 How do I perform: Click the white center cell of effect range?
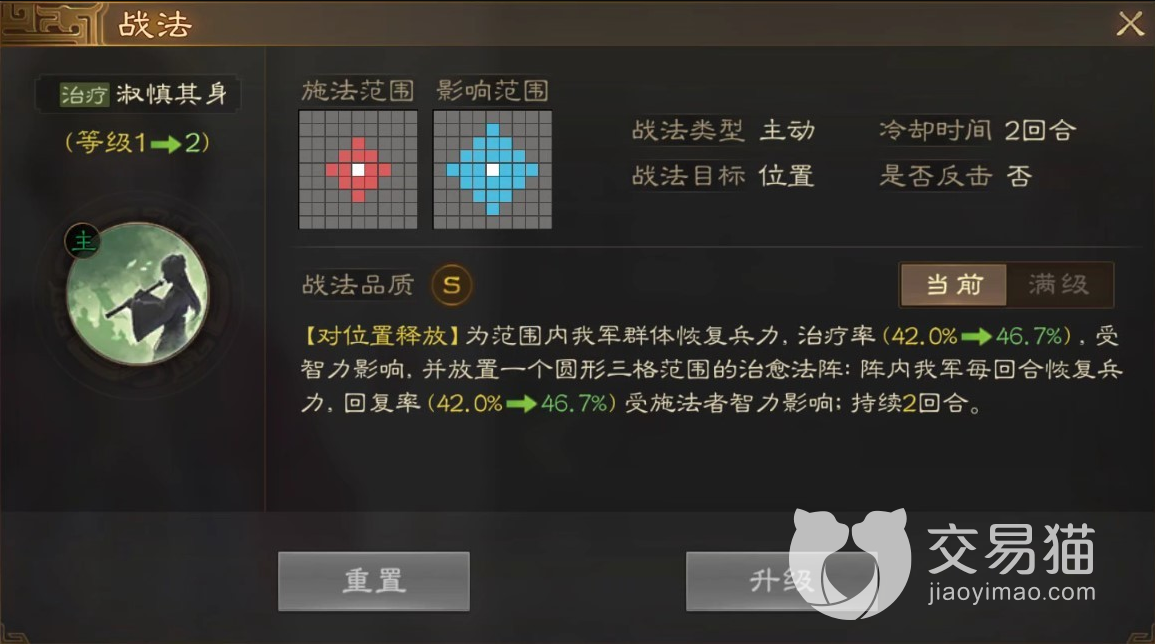pos(493,169)
